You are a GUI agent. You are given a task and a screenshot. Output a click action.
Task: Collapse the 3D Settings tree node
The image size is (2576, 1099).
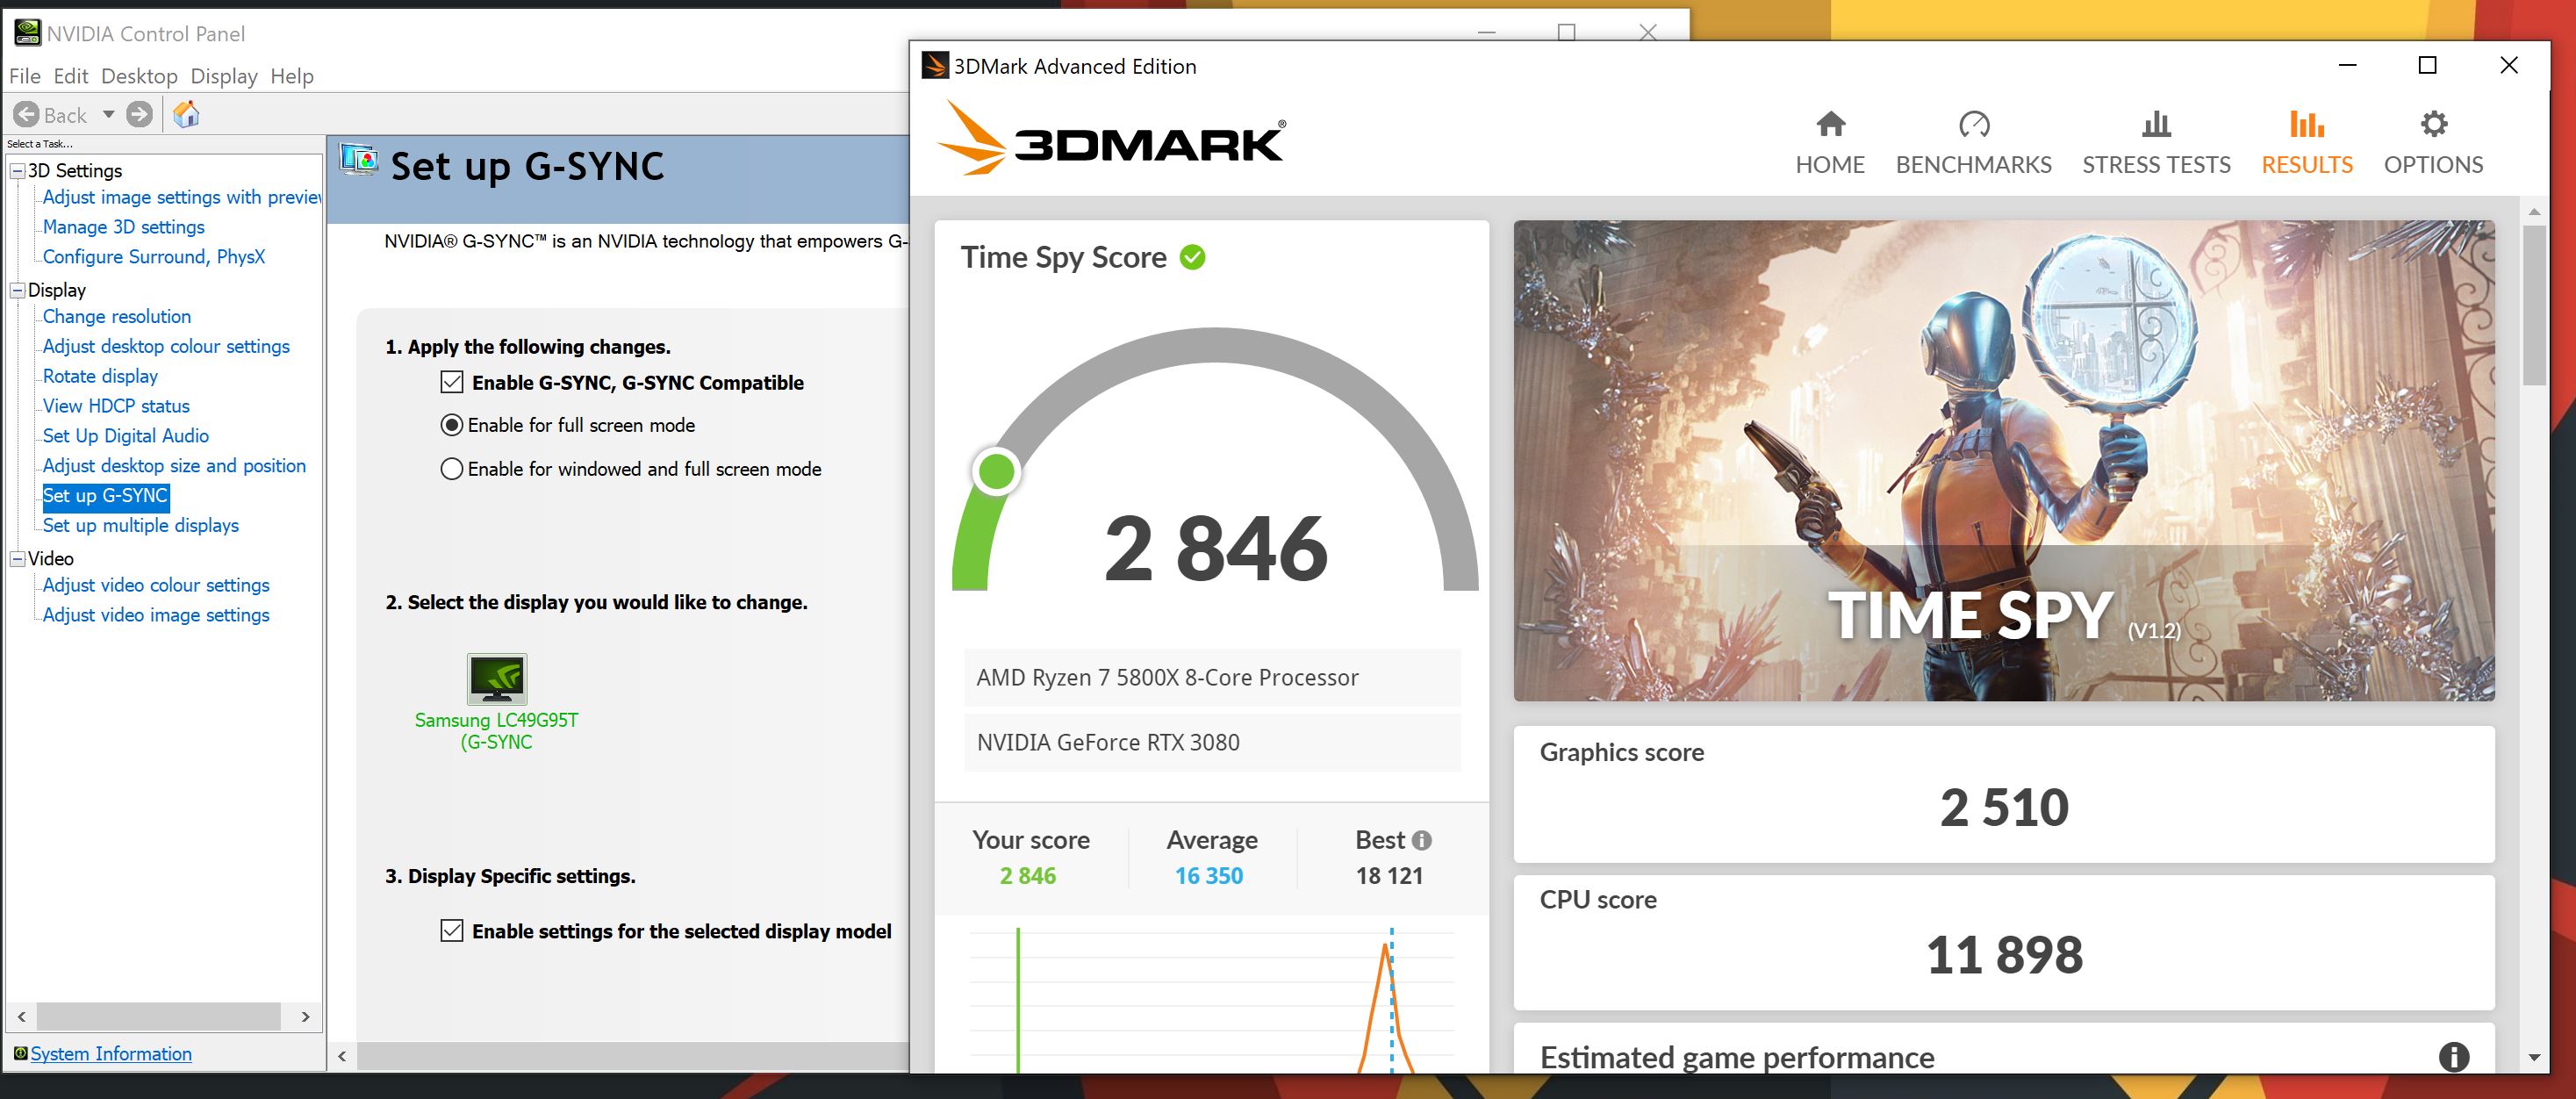(x=17, y=171)
